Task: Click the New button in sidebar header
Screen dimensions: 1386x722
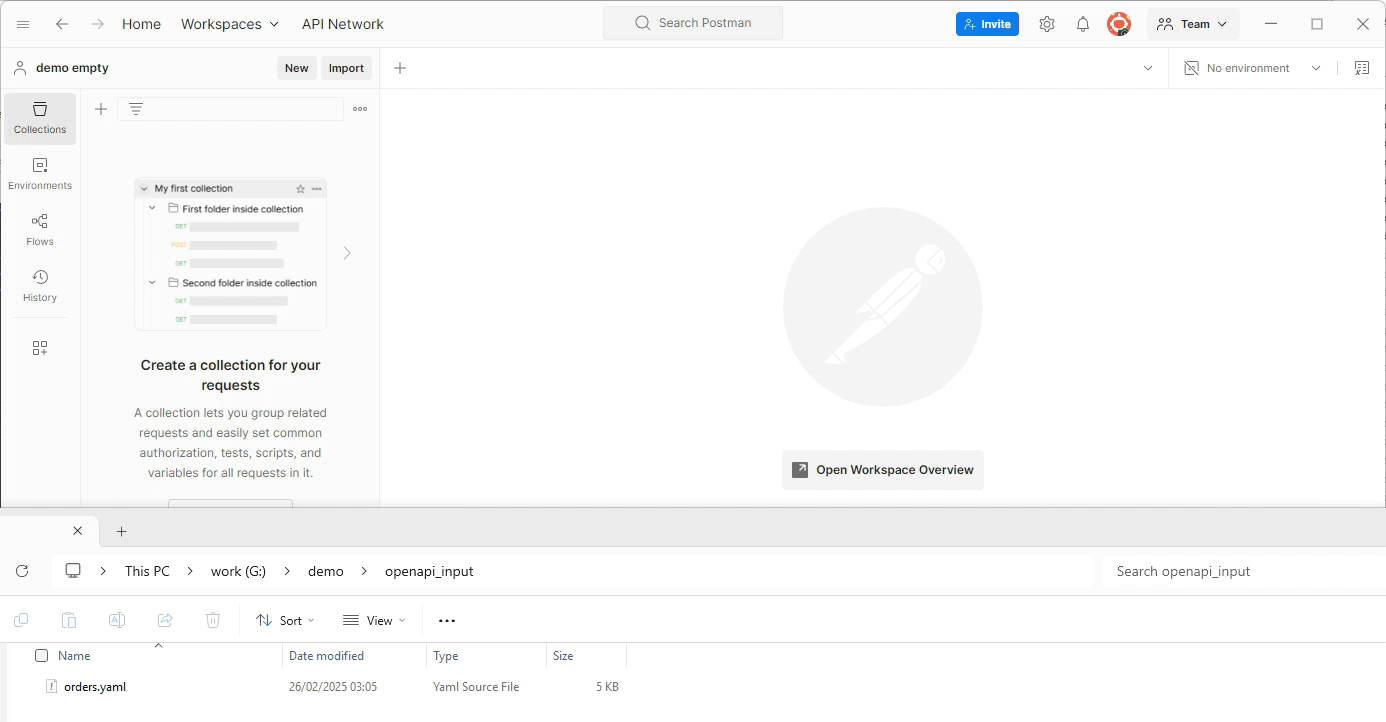Action: click(296, 68)
